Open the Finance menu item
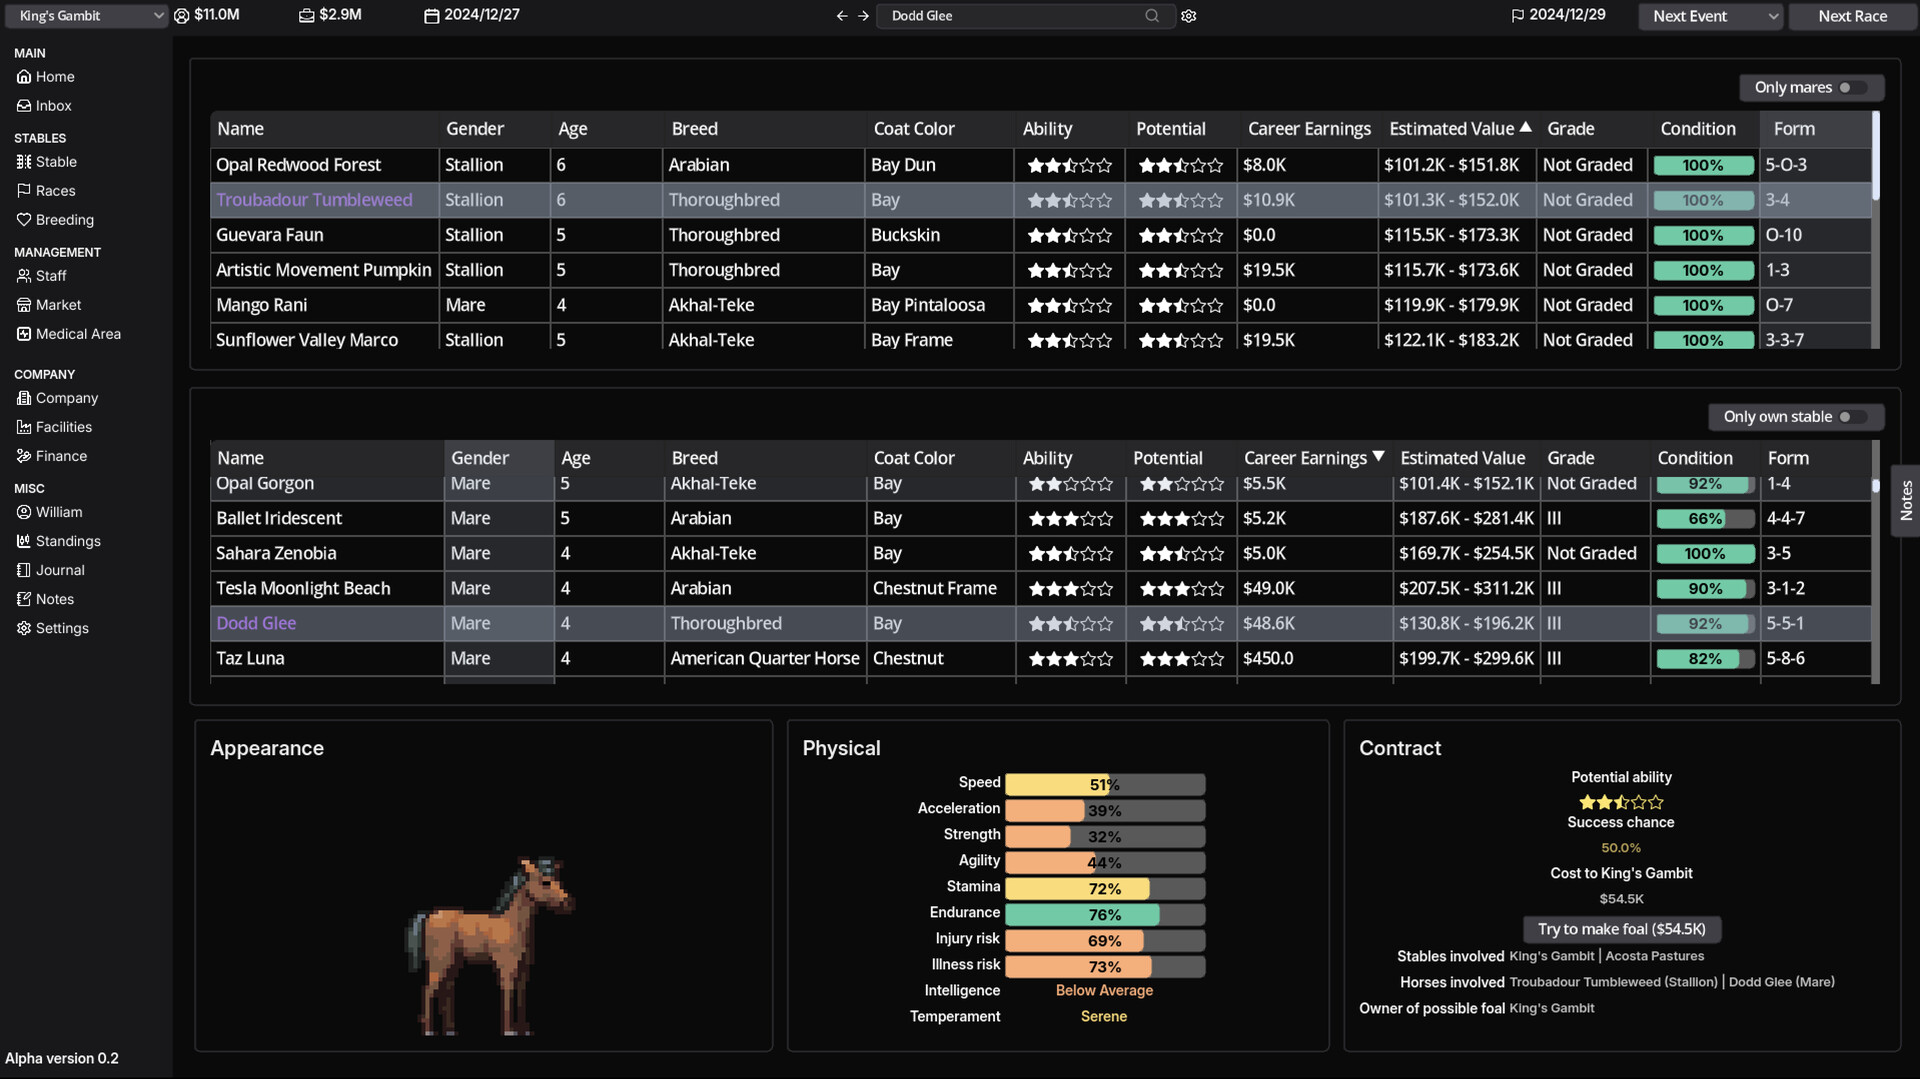 click(61, 456)
